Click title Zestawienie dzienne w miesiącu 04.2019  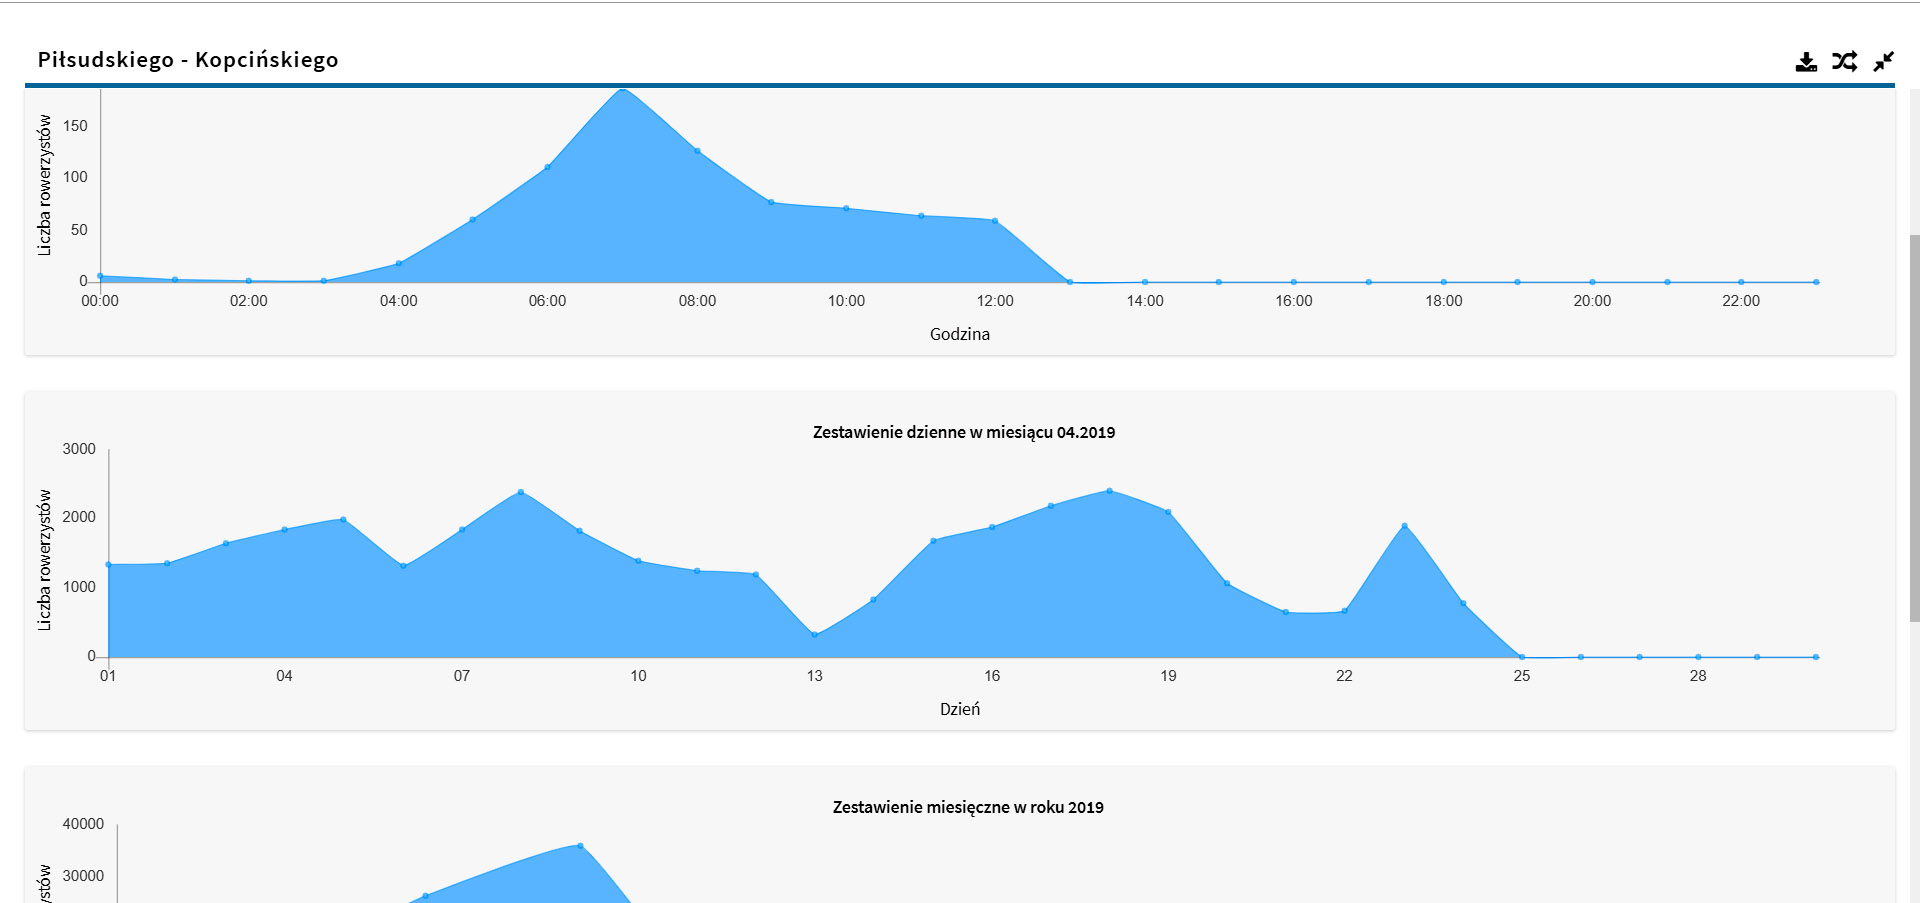(x=964, y=432)
